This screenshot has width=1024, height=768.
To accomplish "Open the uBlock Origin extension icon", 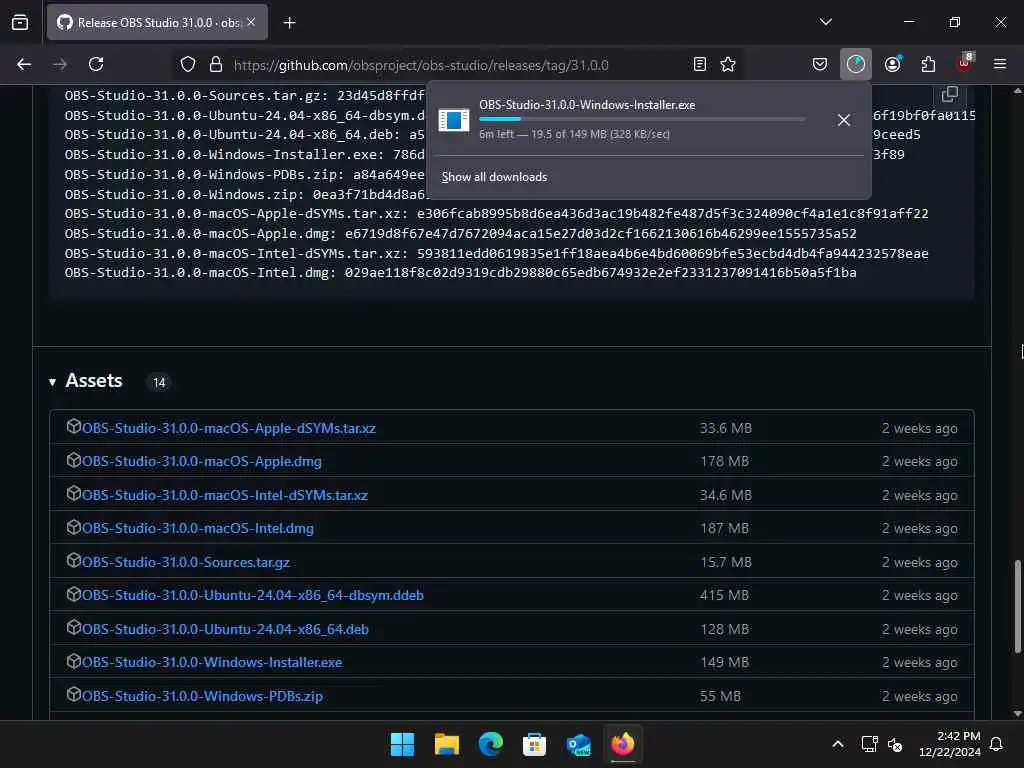I will click(x=965, y=63).
